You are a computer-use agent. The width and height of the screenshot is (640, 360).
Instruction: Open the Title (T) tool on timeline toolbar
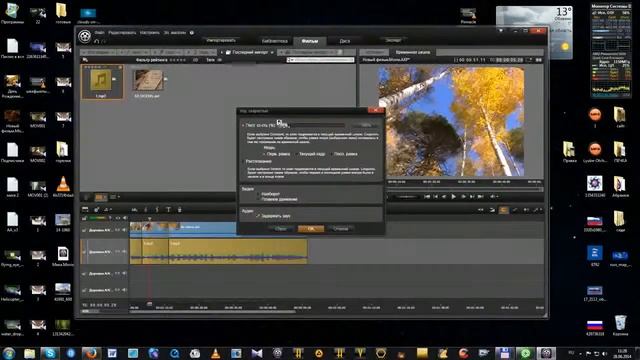point(168,209)
